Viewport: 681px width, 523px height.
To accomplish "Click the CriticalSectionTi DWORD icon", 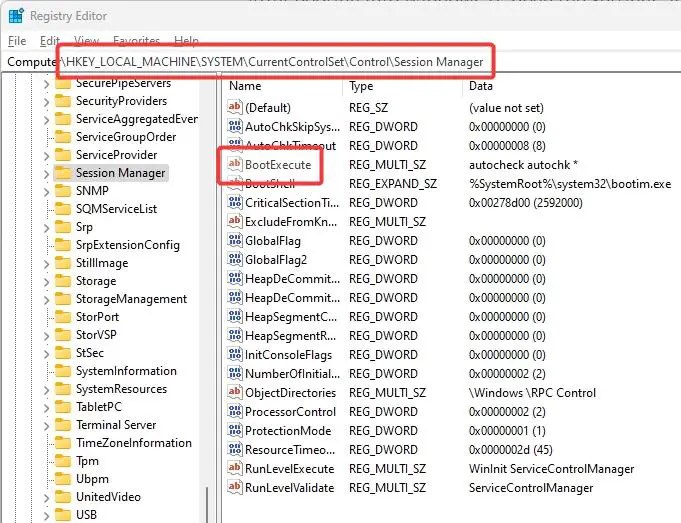I will (x=235, y=202).
